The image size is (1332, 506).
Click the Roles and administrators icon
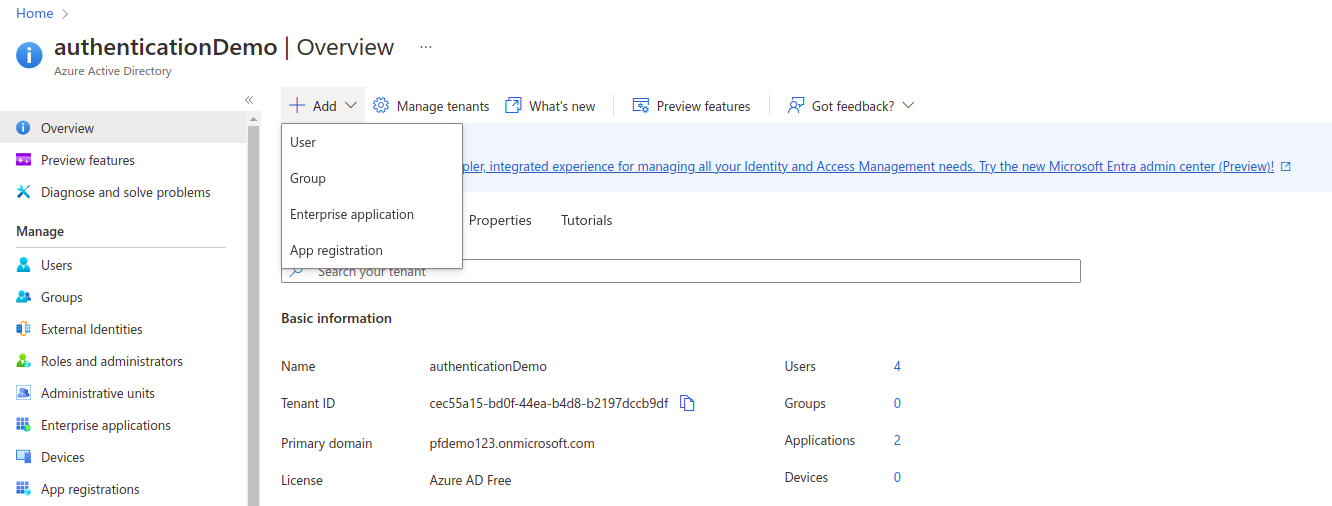(23, 361)
